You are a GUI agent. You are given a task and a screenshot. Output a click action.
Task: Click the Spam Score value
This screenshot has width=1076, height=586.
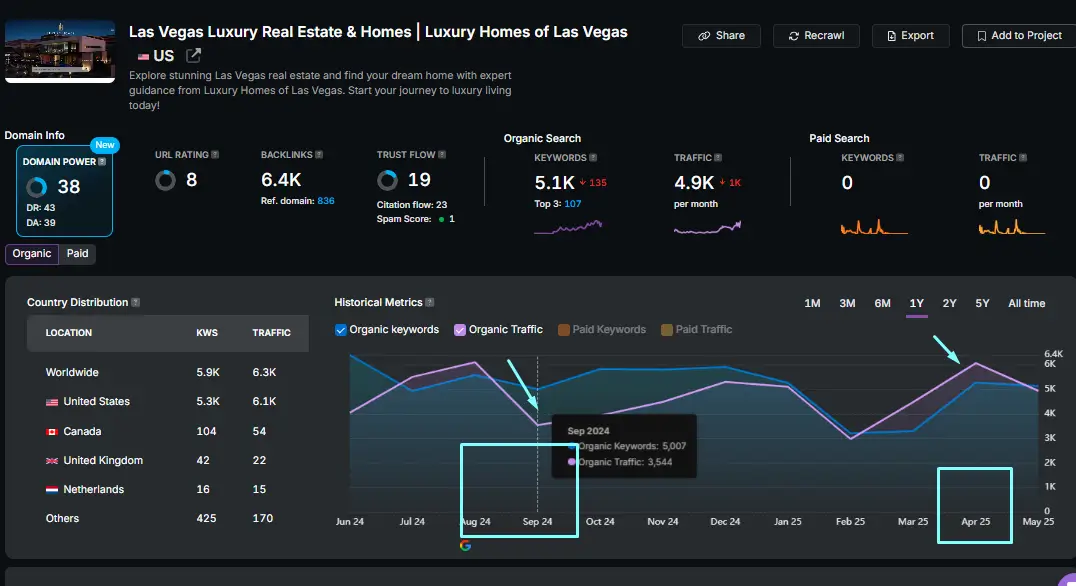pyautogui.click(x=451, y=219)
